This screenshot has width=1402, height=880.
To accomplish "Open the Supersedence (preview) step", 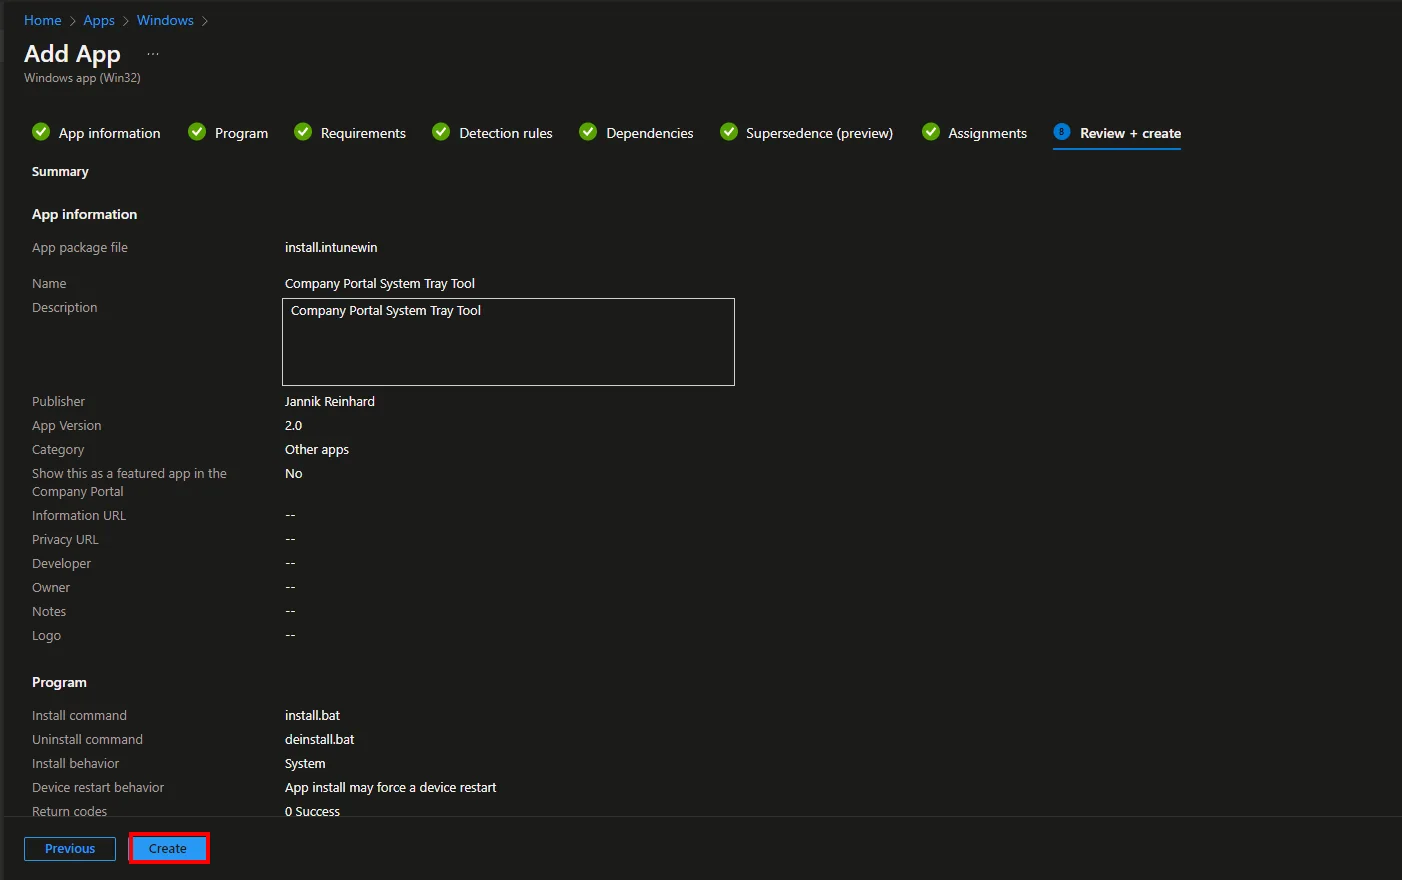I will [x=806, y=133].
